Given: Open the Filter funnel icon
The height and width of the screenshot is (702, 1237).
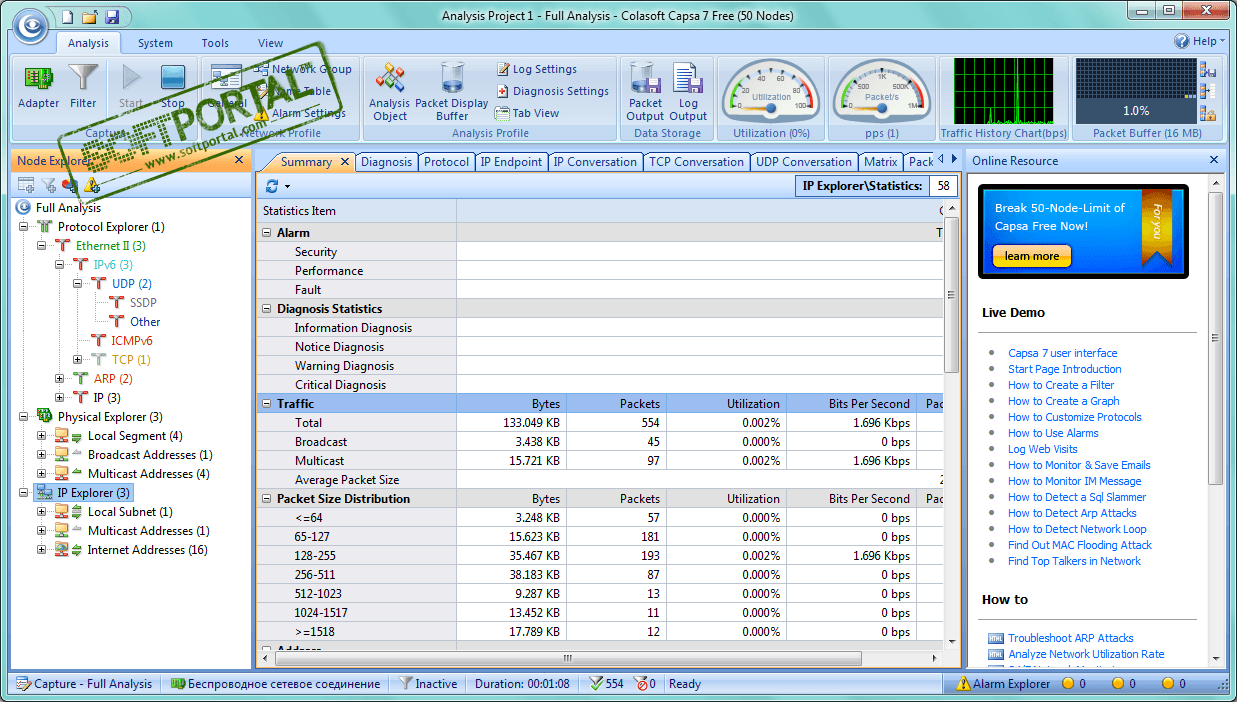Looking at the screenshot, I should pos(83,86).
